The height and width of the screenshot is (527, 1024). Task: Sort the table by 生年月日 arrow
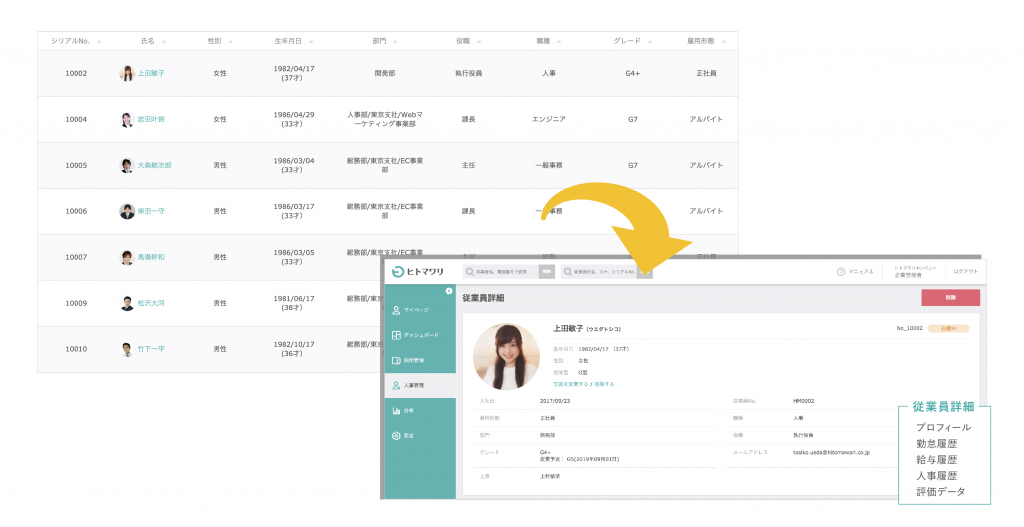[311, 42]
